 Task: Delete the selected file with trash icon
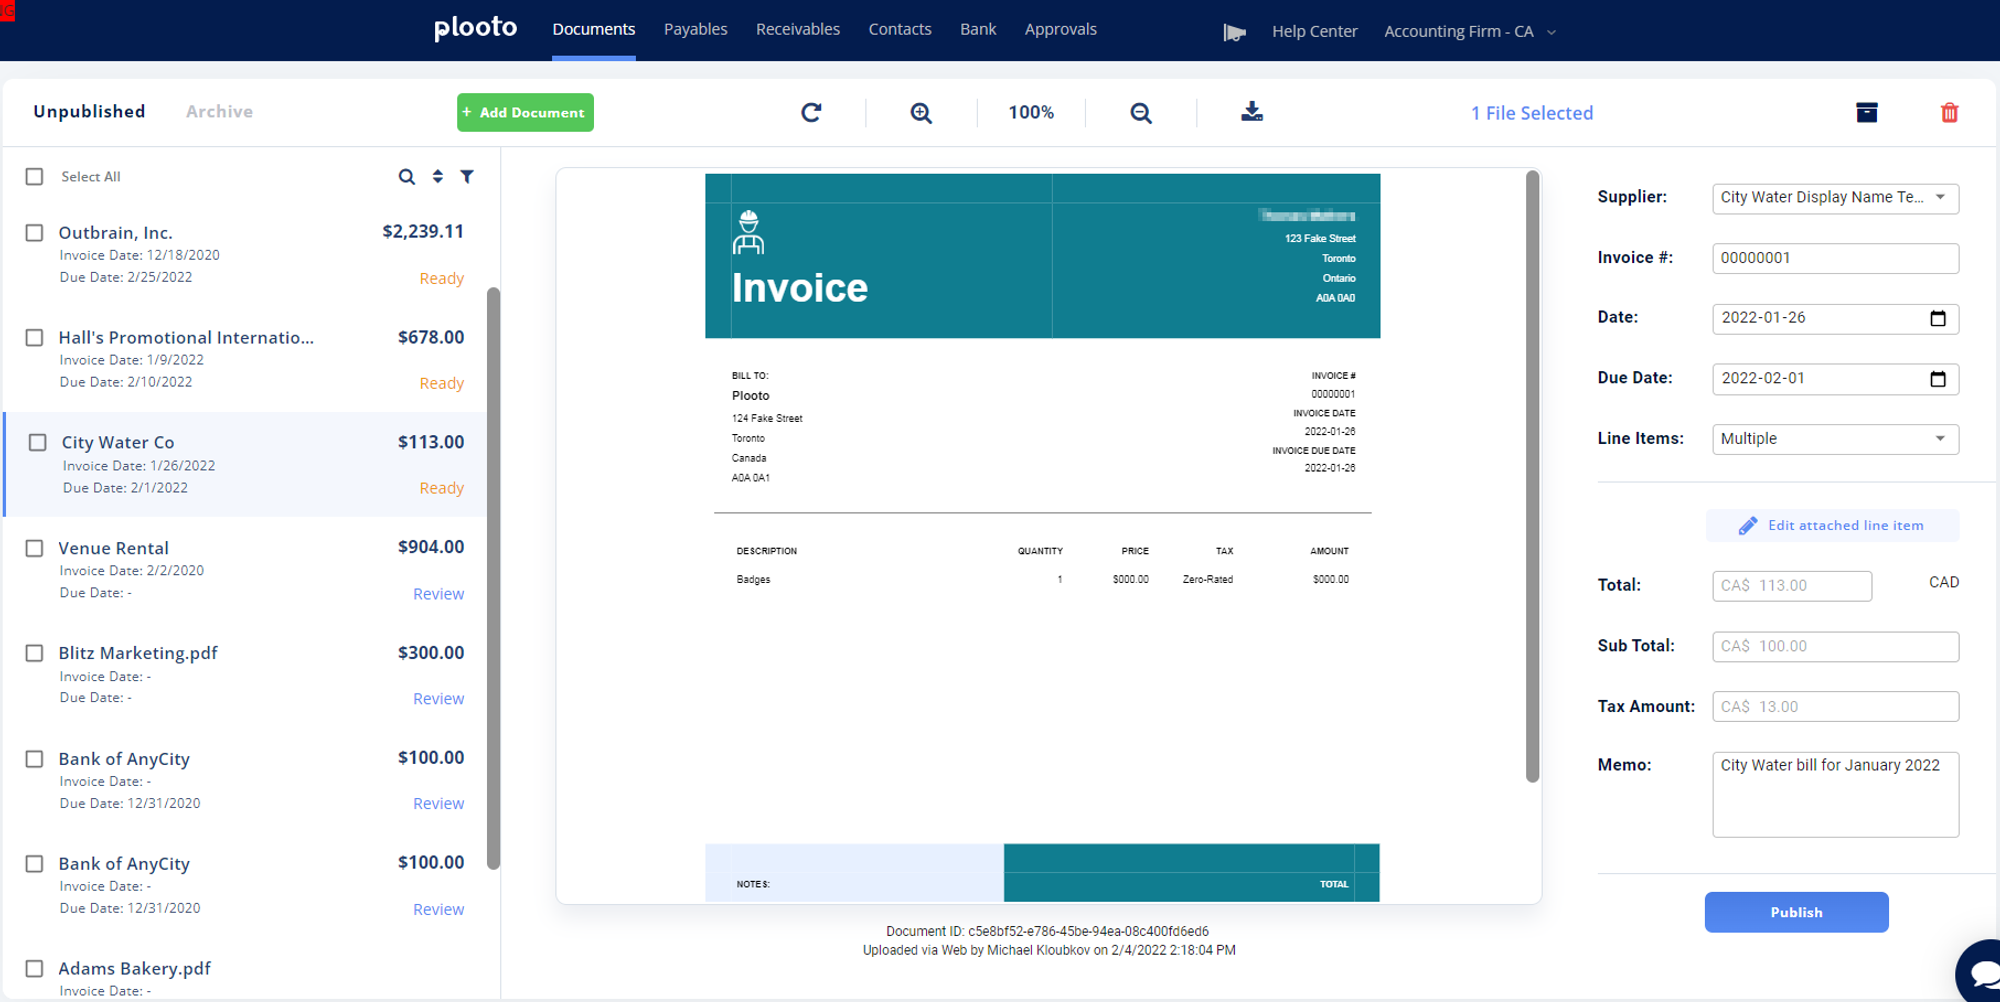pos(1949,113)
